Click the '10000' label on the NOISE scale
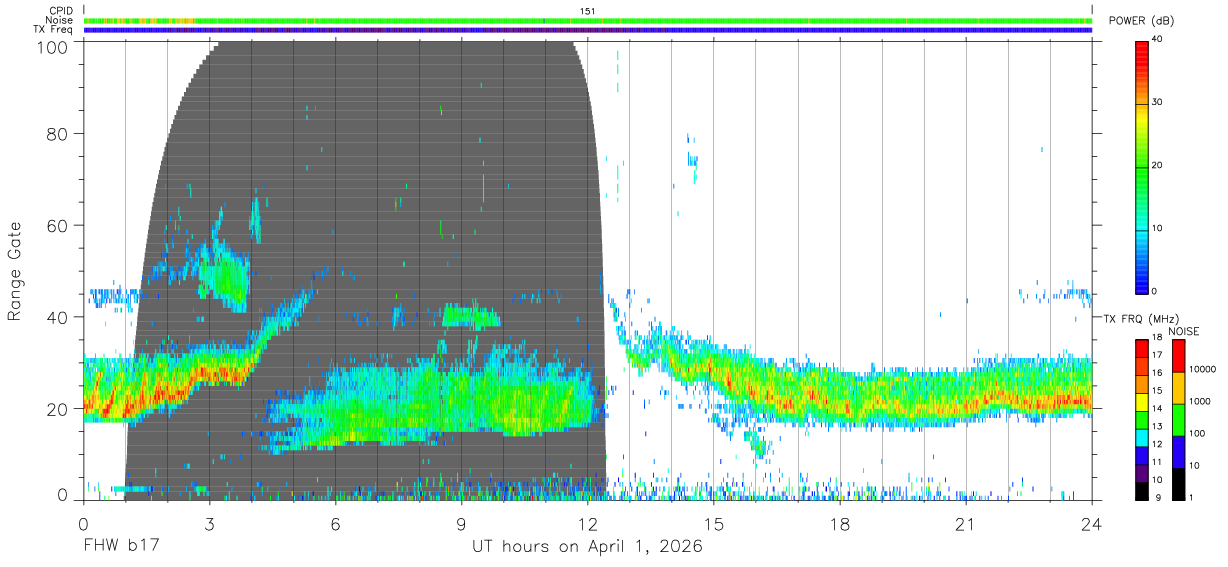 pos(1203,369)
